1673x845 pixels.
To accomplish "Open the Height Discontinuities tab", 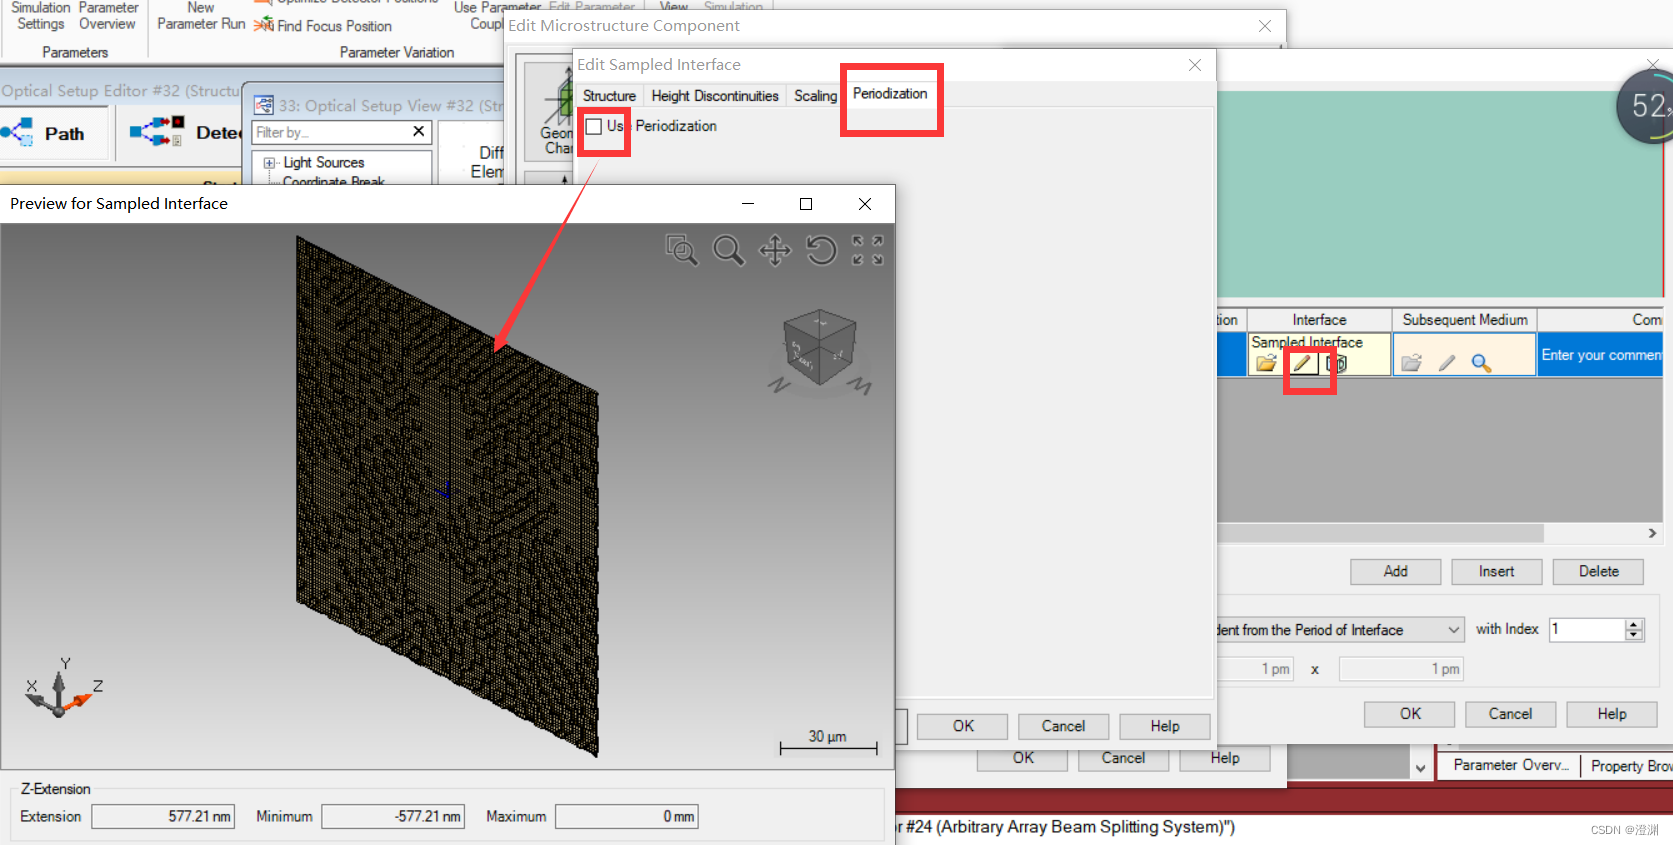I will coord(715,96).
